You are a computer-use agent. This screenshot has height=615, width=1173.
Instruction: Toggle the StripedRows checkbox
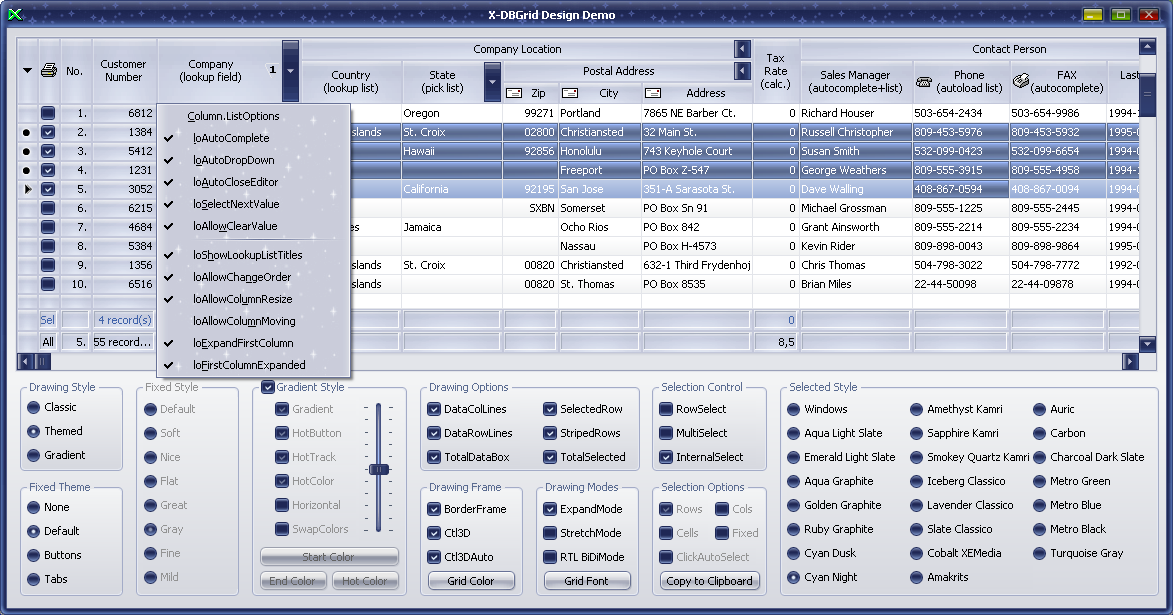[x=551, y=433]
